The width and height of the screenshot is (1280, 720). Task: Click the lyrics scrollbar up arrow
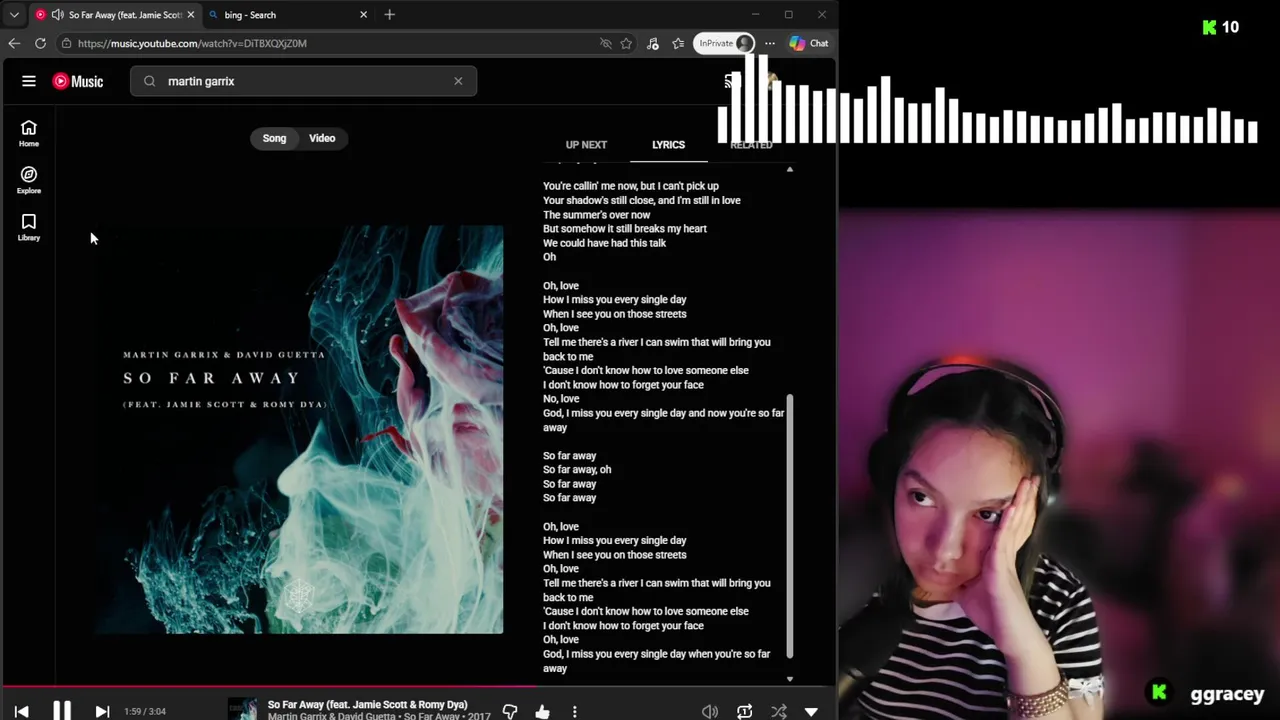point(789,169)
